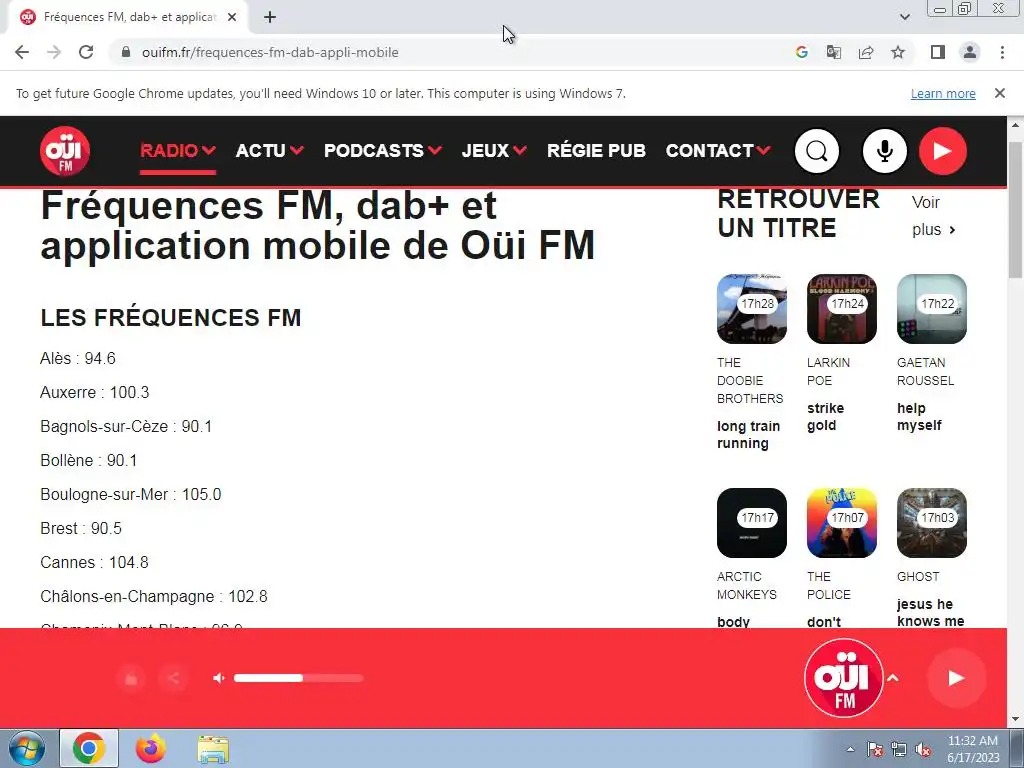1024x768 pixels.
Task: Click the 'long train running' title
Action: pos(748,434)
